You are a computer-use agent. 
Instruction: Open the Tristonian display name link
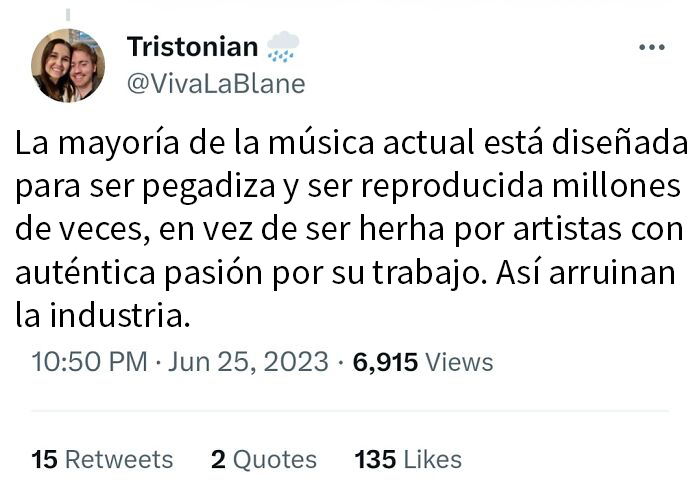point(193,46)
